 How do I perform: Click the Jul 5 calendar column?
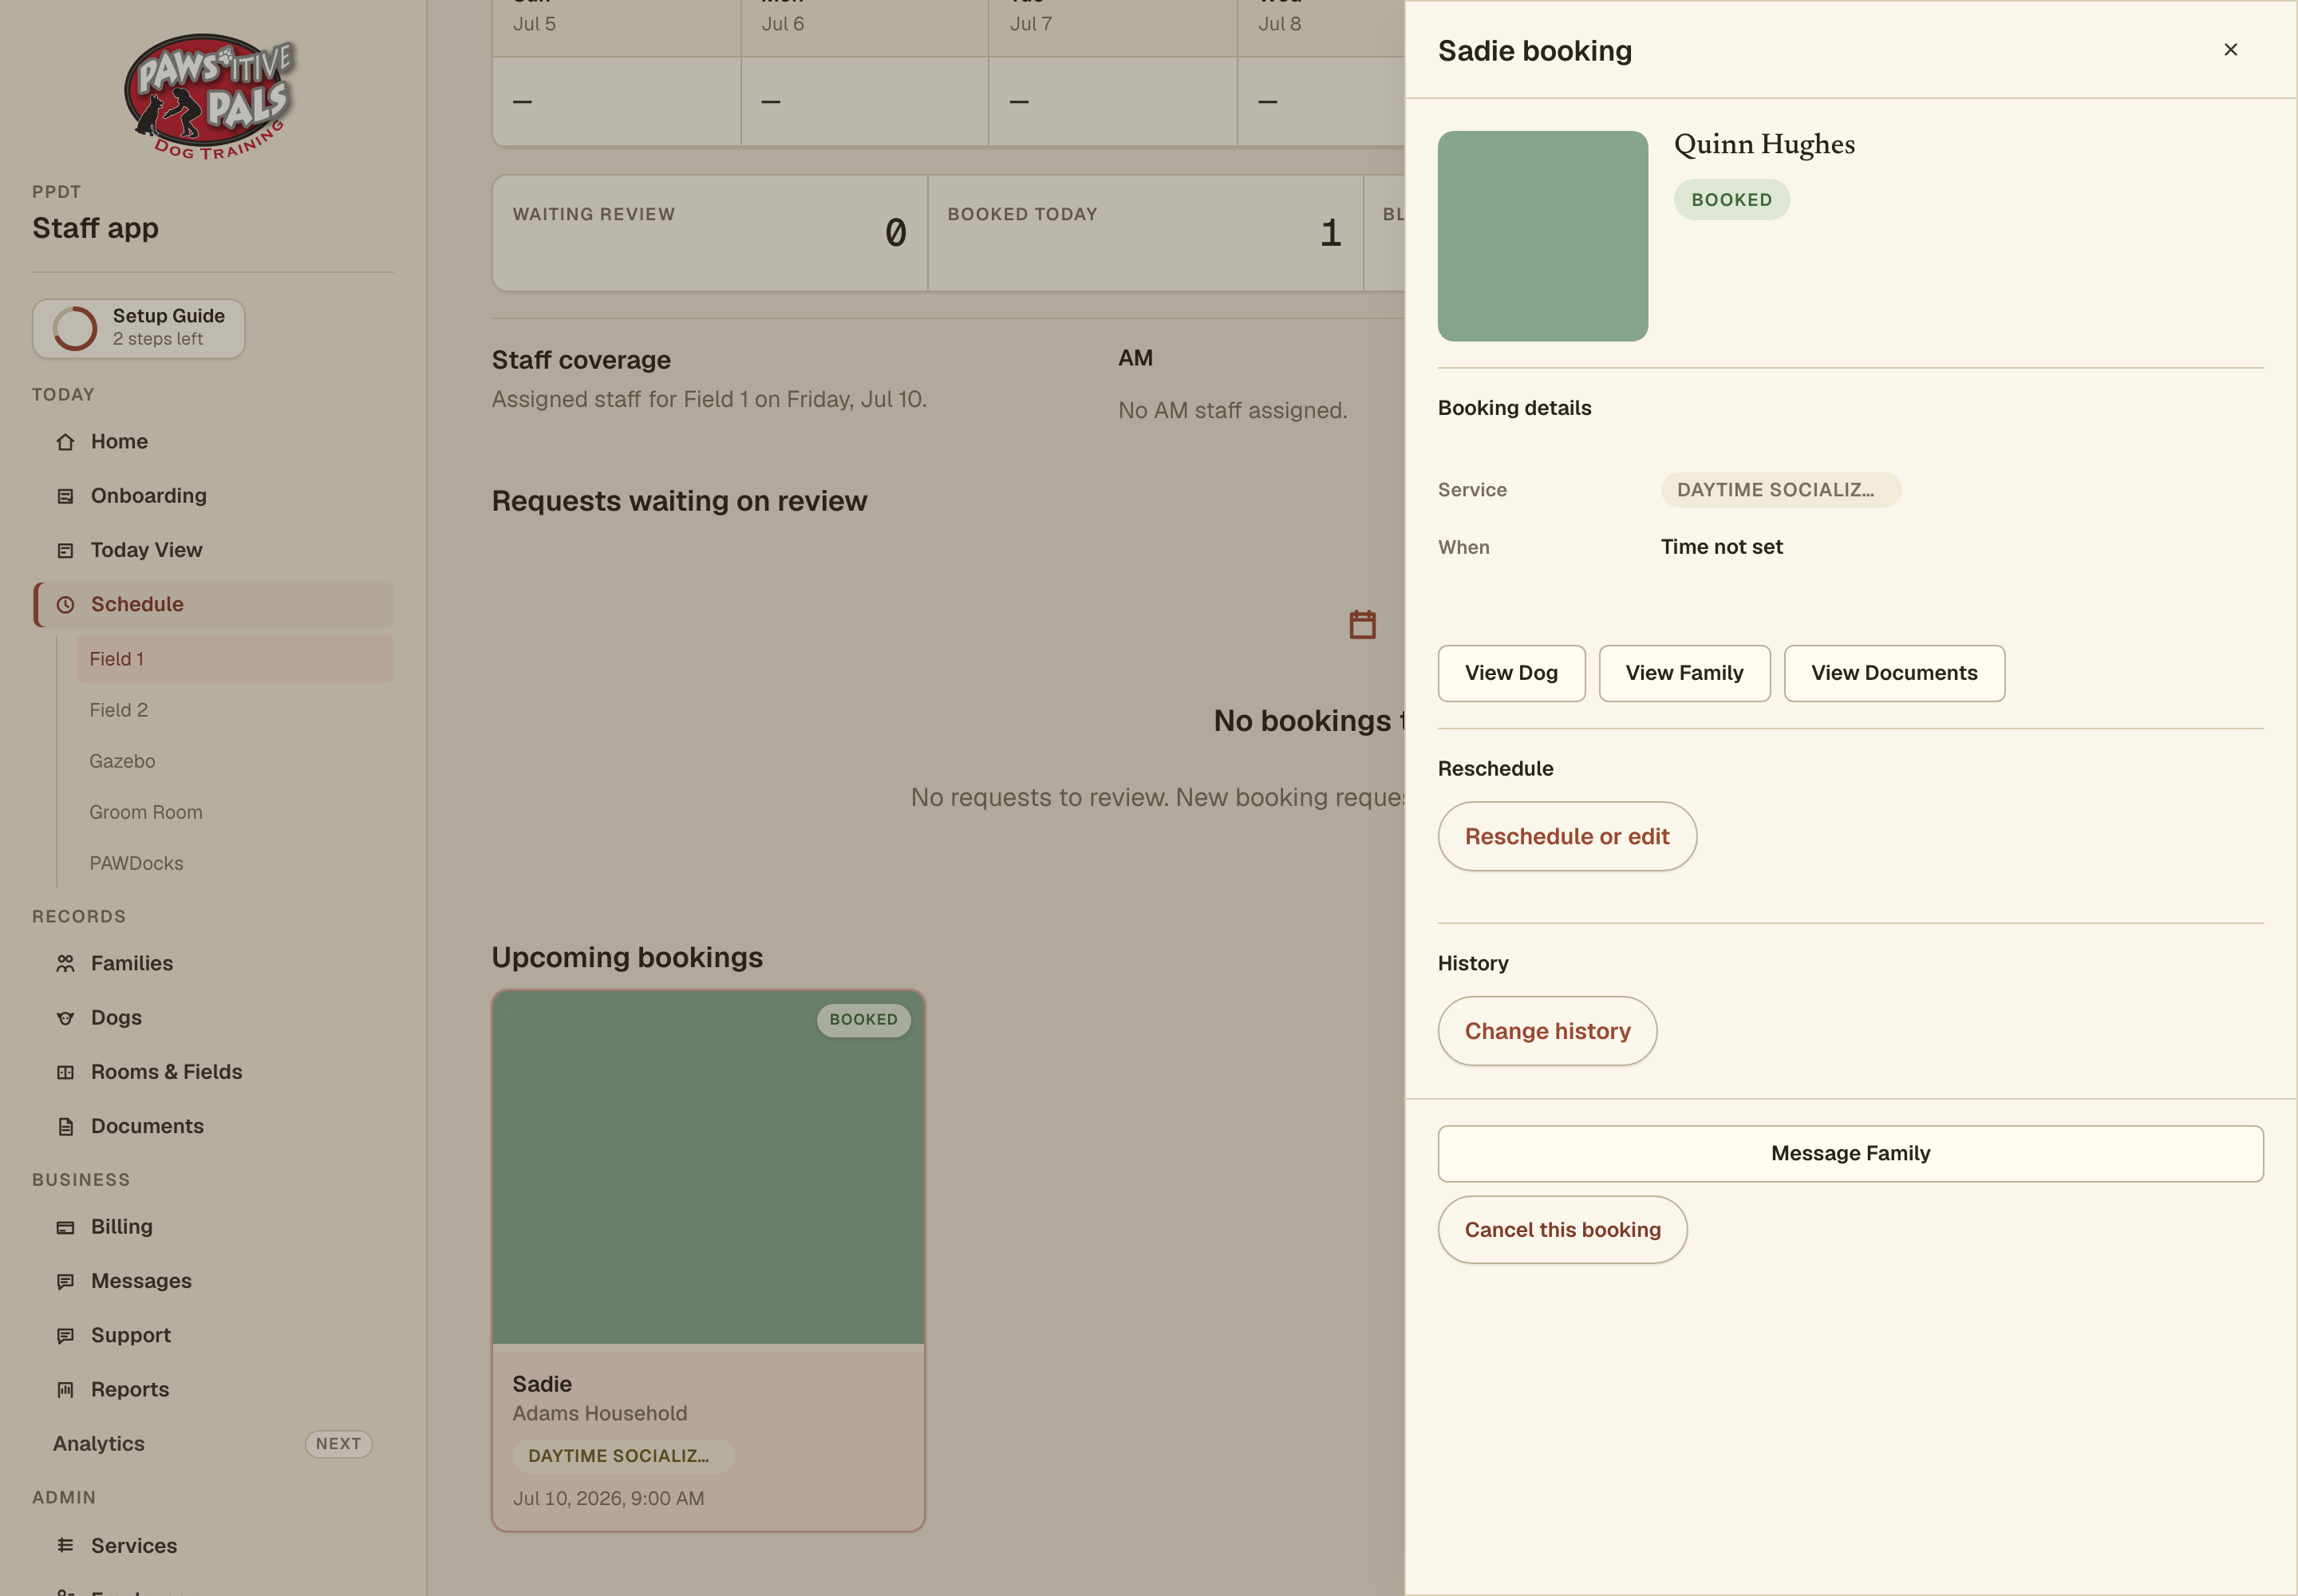[x=616, y=73]
